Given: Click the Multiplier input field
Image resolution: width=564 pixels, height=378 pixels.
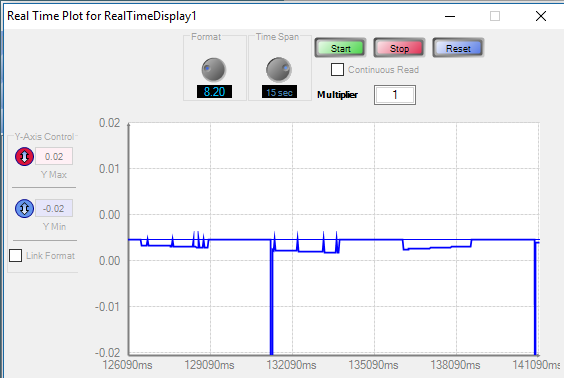Looking at the screenshot, I should click(395, 95).
